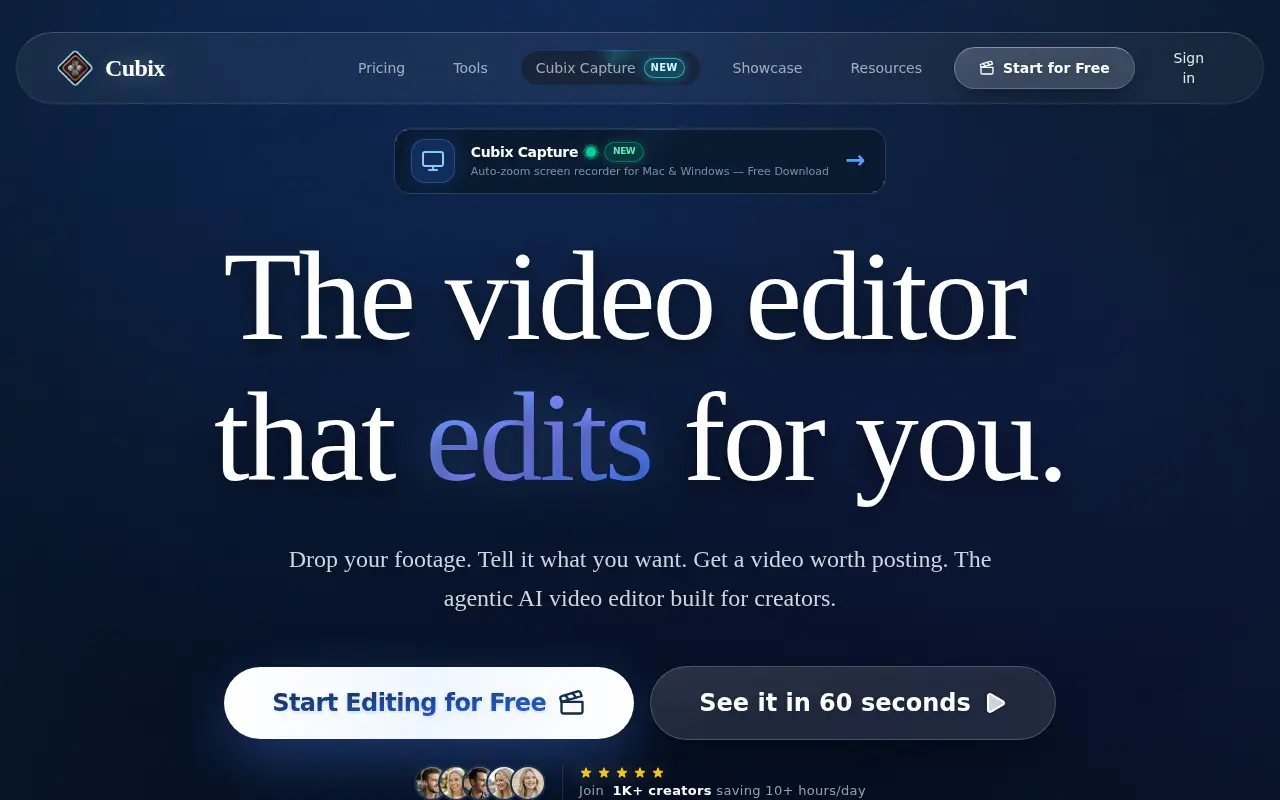Click the five-star rating icons
The width and height of the screenshot is (1280, 800).
622,773
